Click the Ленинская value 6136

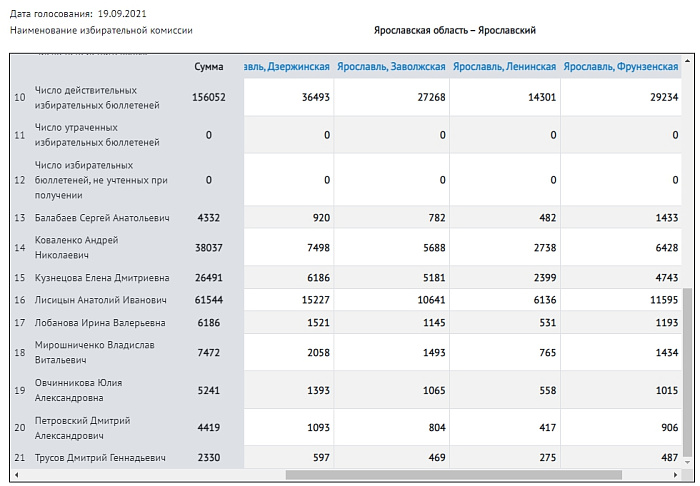click(545, 300)
